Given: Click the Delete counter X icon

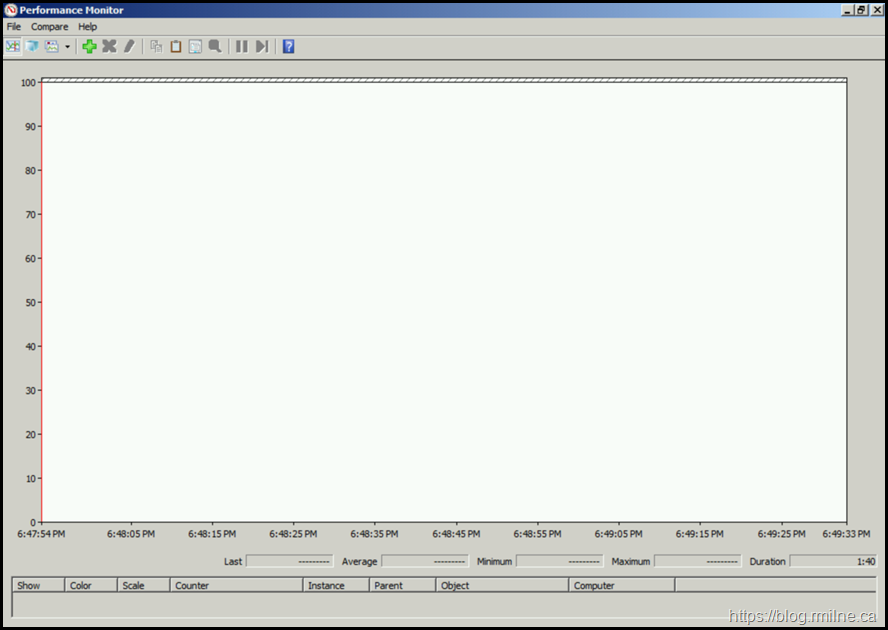Looking at the screenshot, I should (x=109, y=46).
